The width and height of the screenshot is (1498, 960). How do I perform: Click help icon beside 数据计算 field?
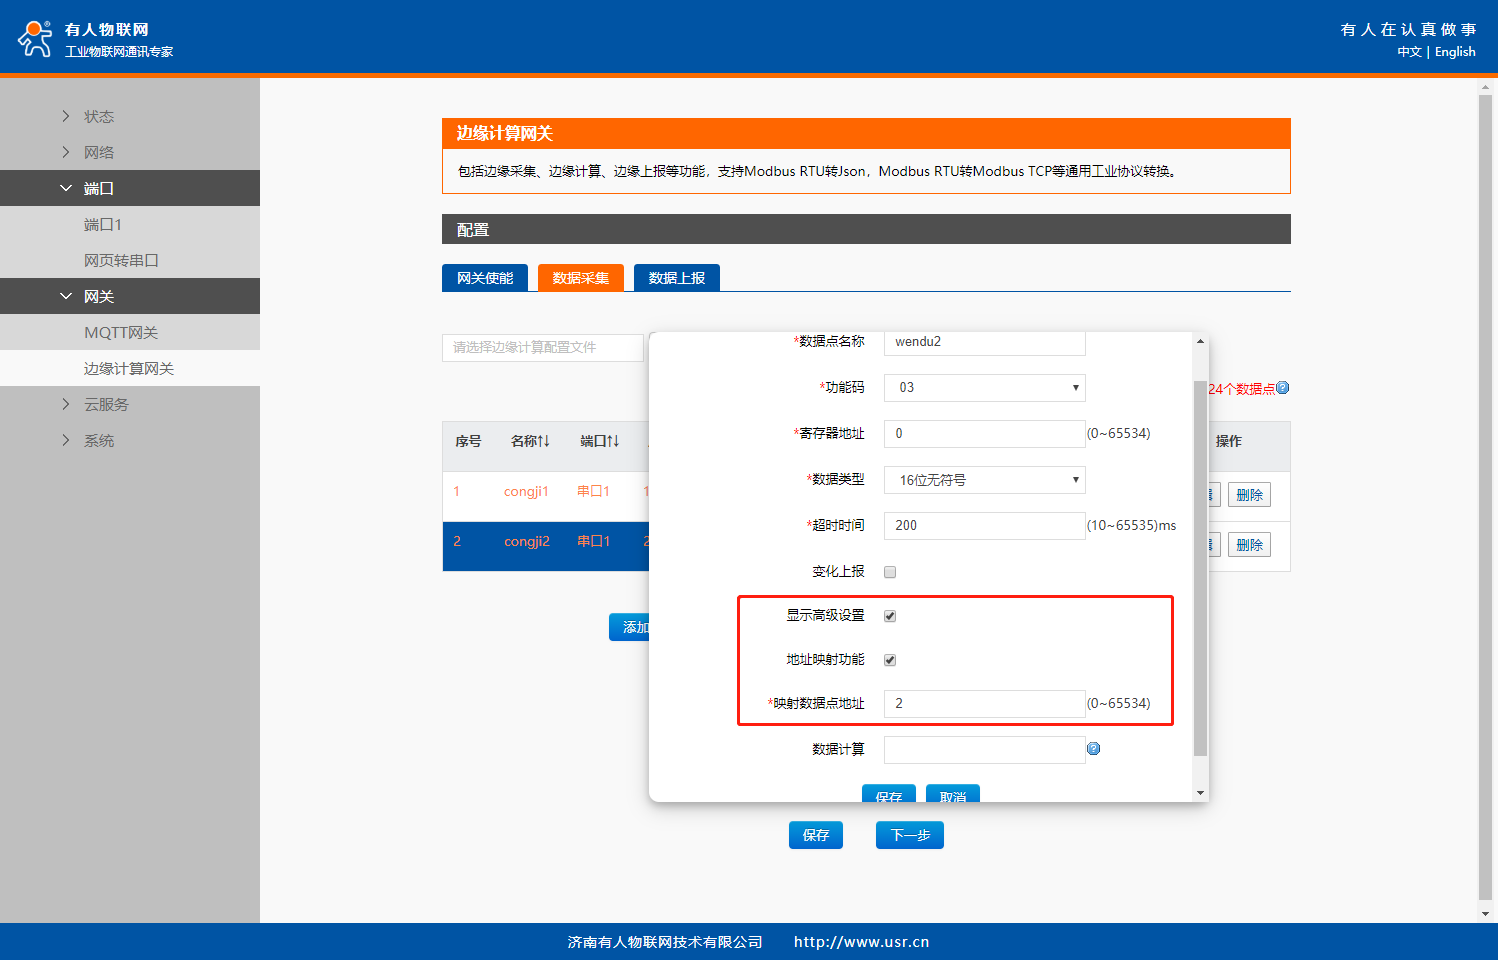tap(1093, 749)
